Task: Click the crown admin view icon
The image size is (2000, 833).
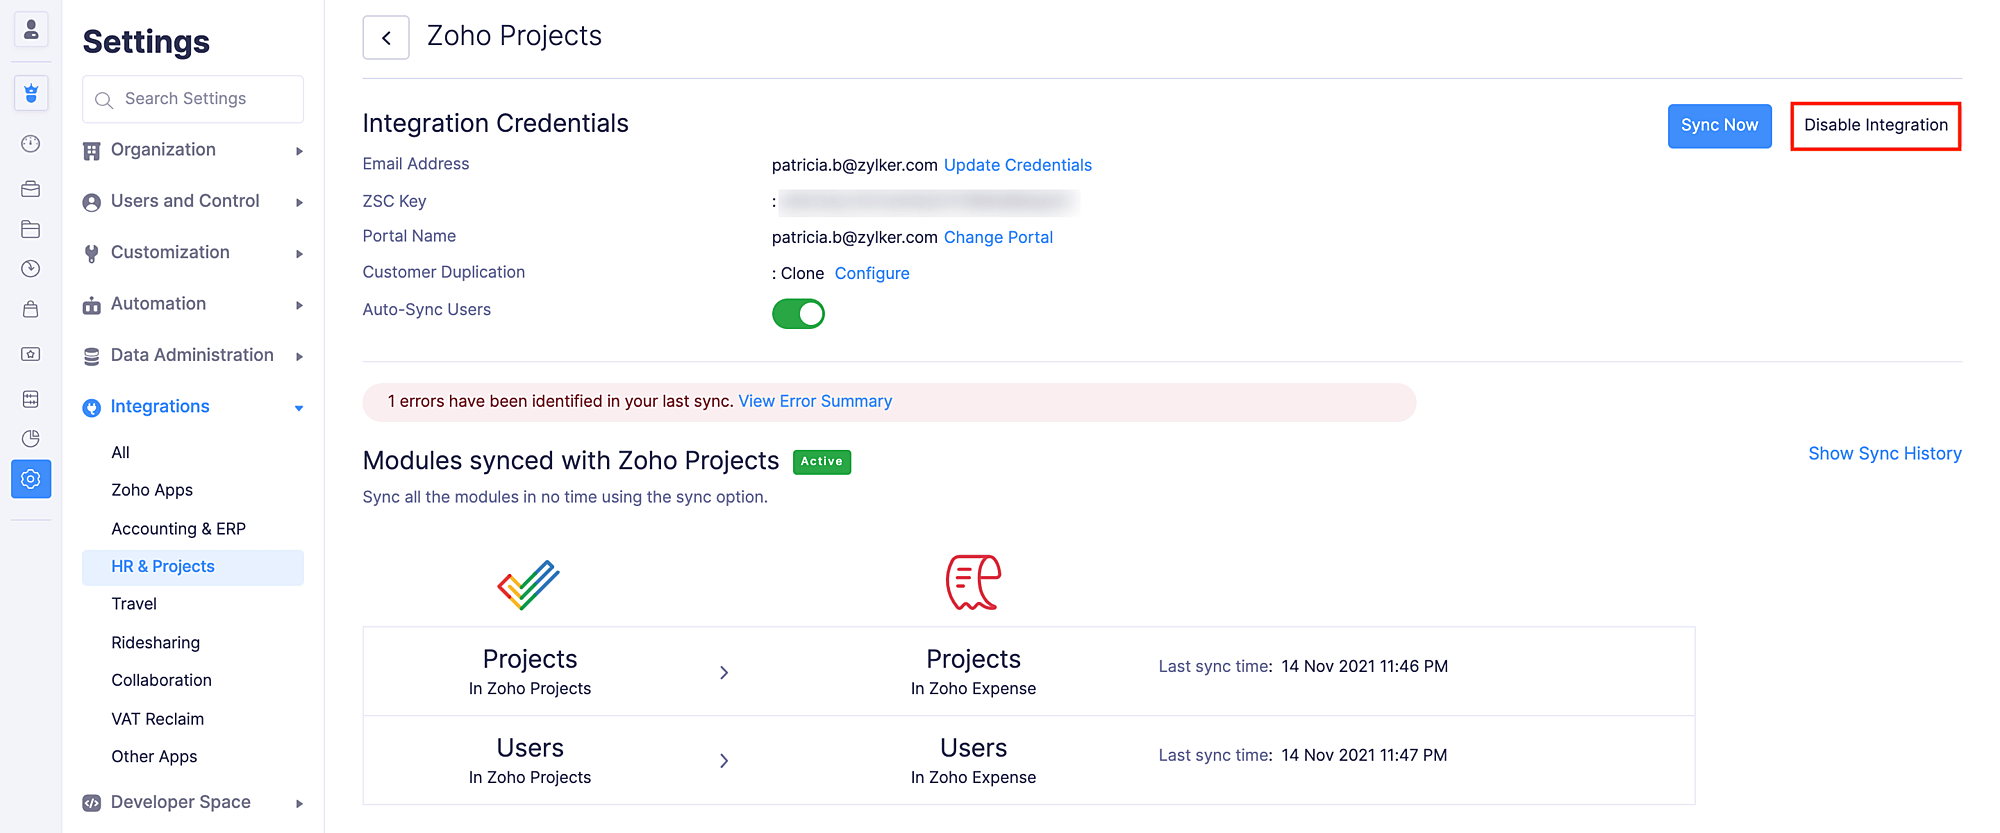Action: tap(31, 93)
